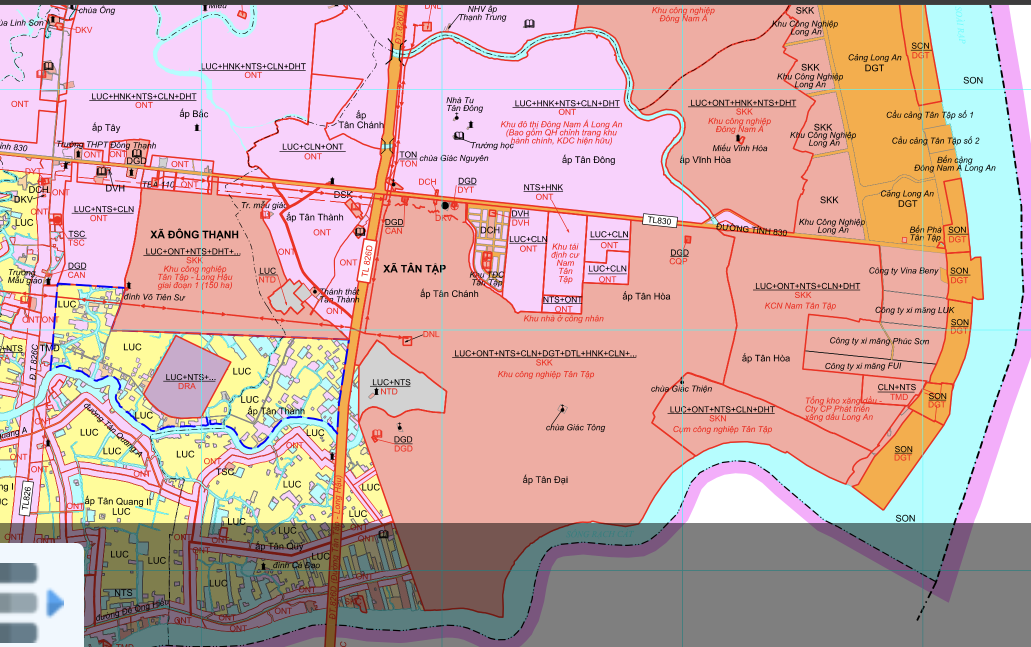Click the TL 826D road label box
This screenshot has width=1031, height=647.
(368, 255)
